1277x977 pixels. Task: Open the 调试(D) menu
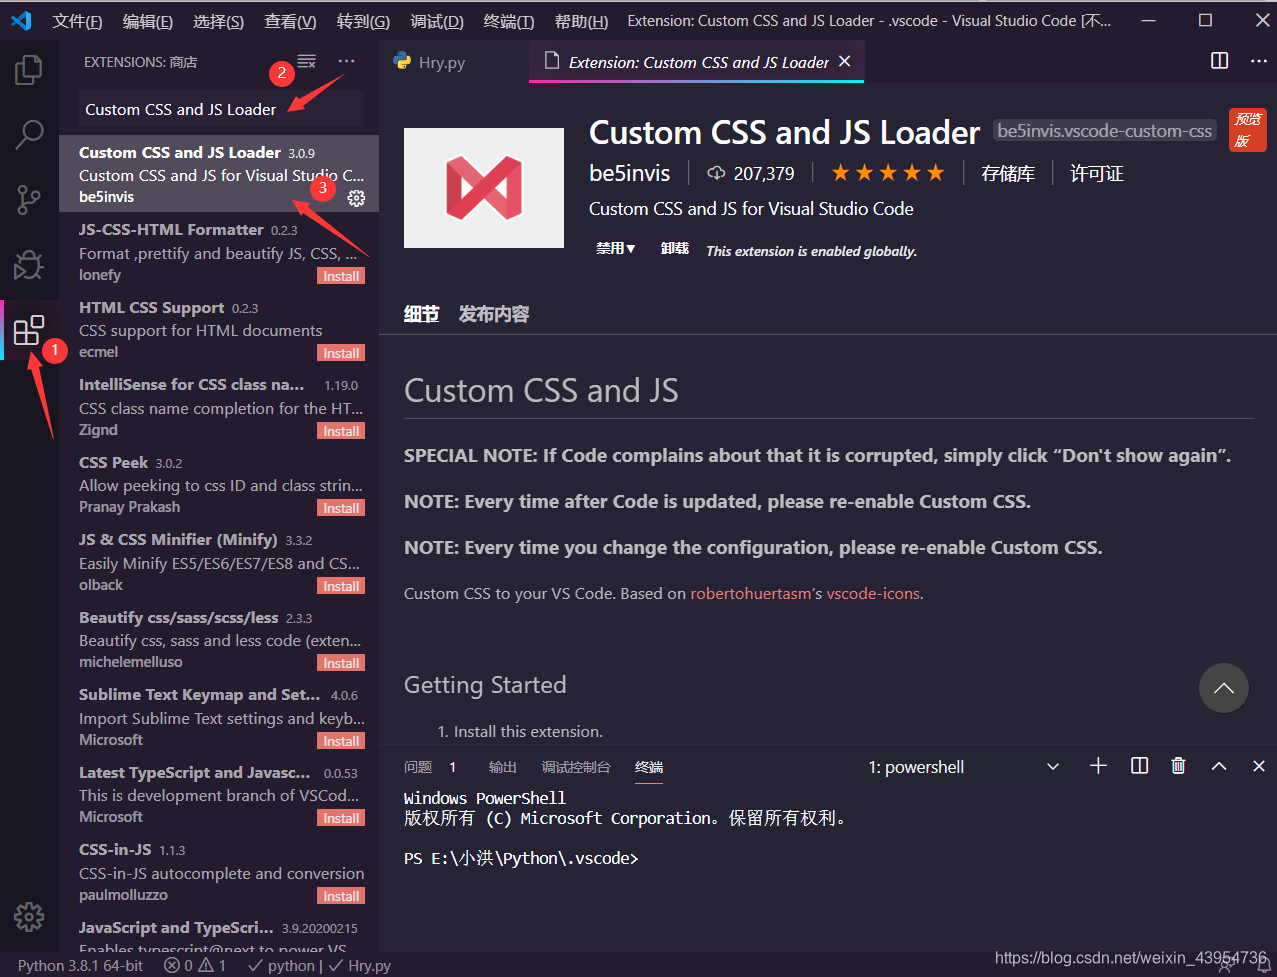pyautogui.click(x=437, y=21)
